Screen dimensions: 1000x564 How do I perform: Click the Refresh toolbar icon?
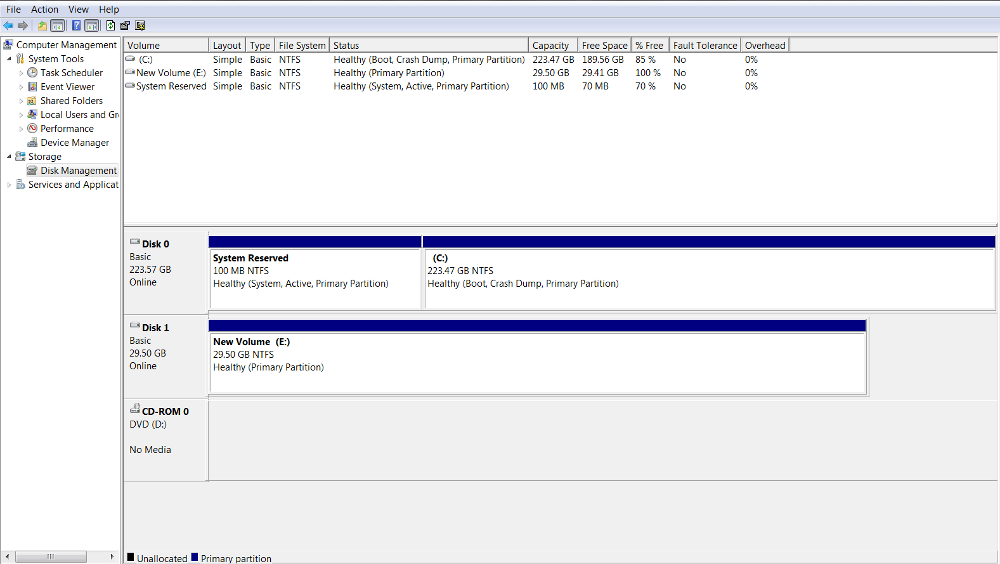tap(110, 25)
